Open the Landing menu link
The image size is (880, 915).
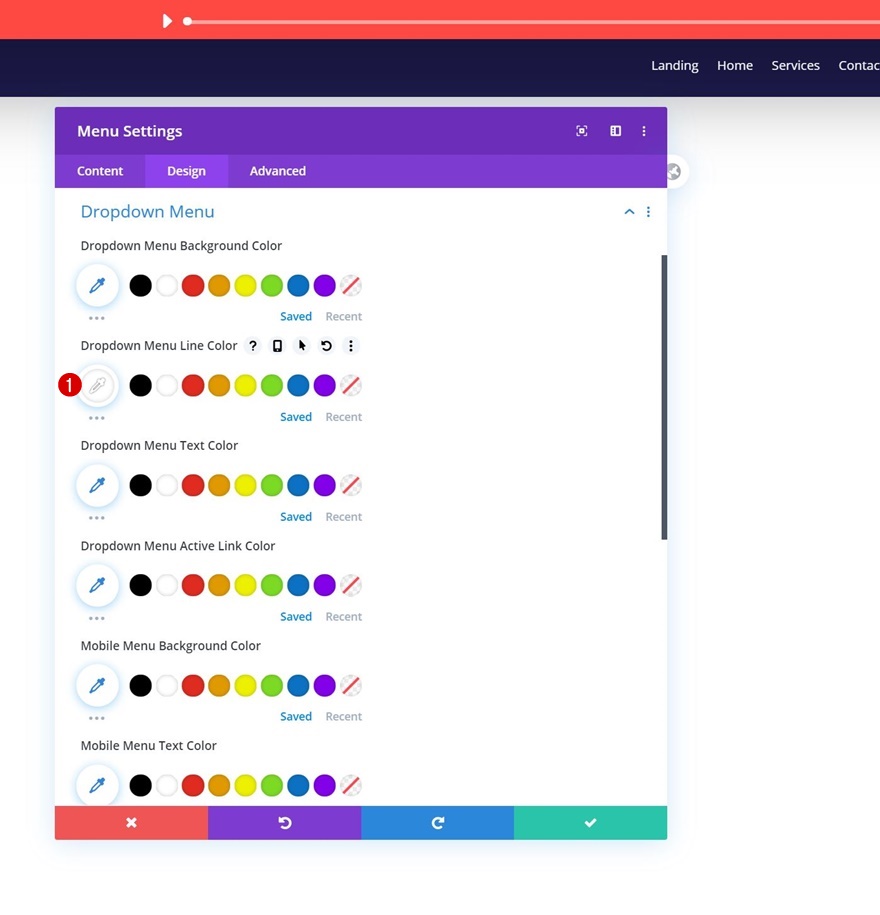tap(675, 65)
